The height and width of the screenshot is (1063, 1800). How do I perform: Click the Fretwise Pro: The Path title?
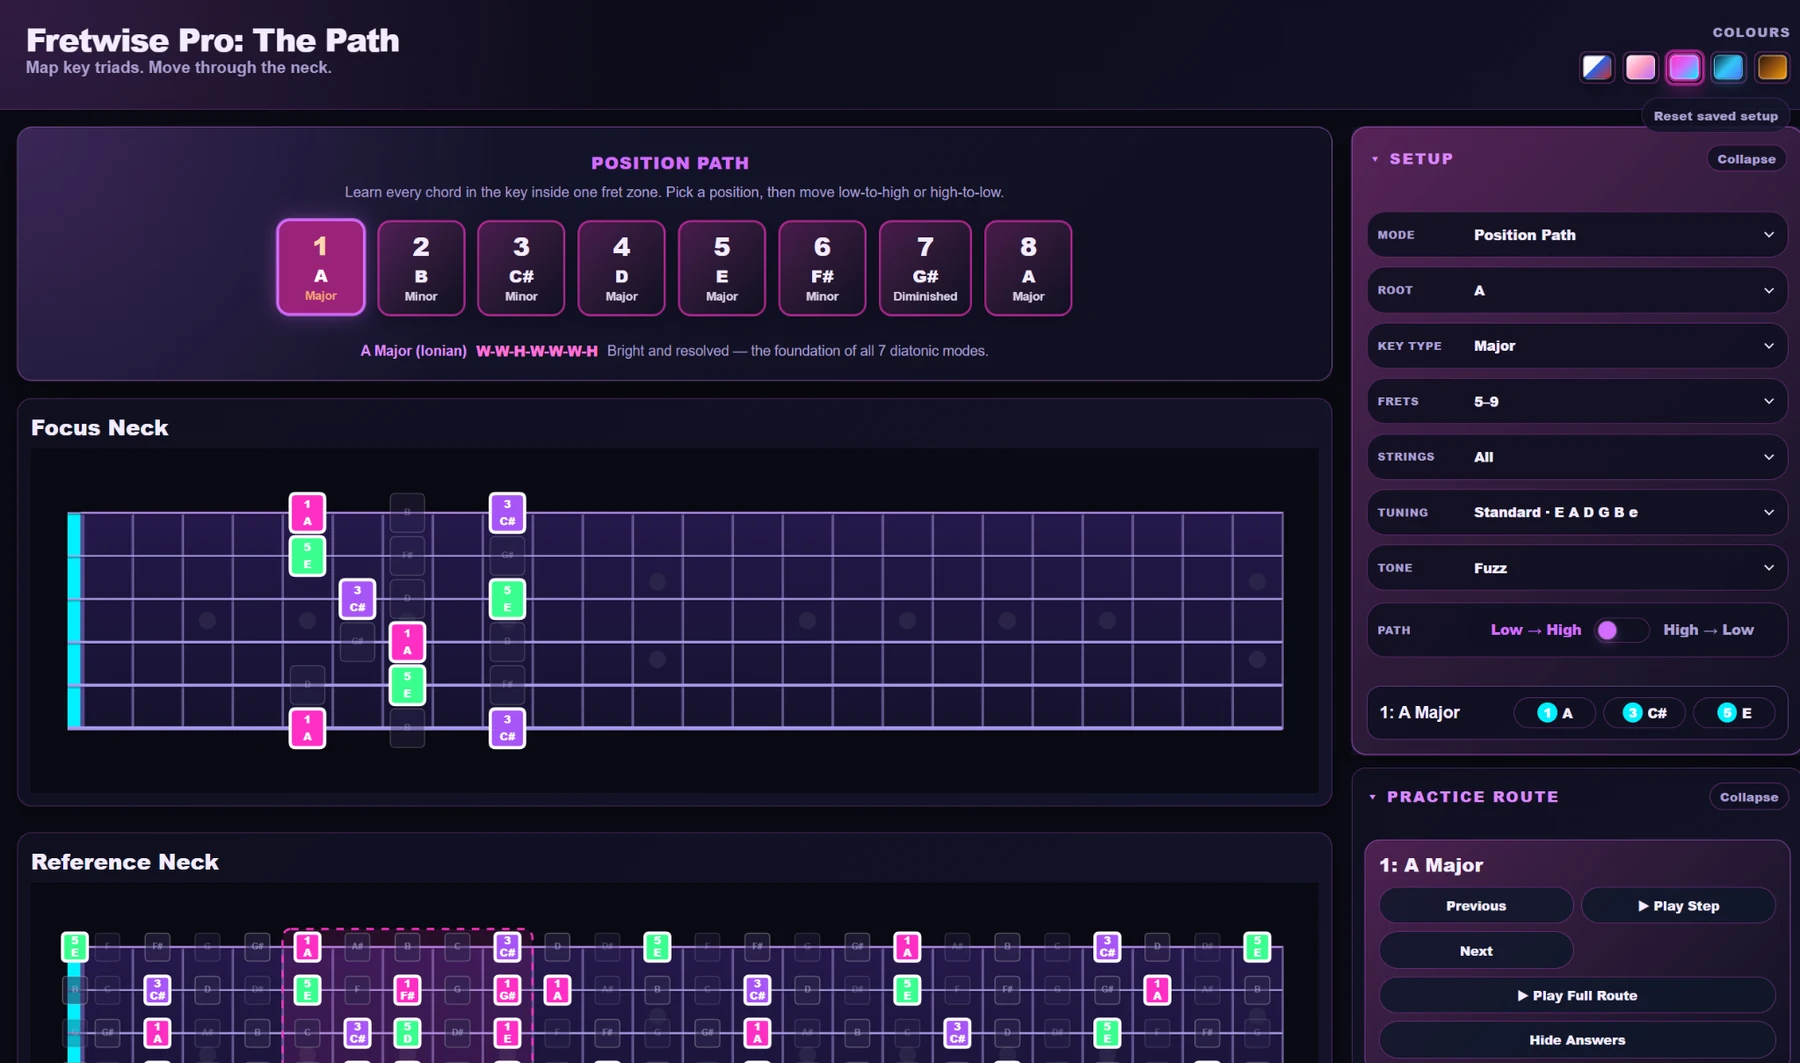point(212,40)
